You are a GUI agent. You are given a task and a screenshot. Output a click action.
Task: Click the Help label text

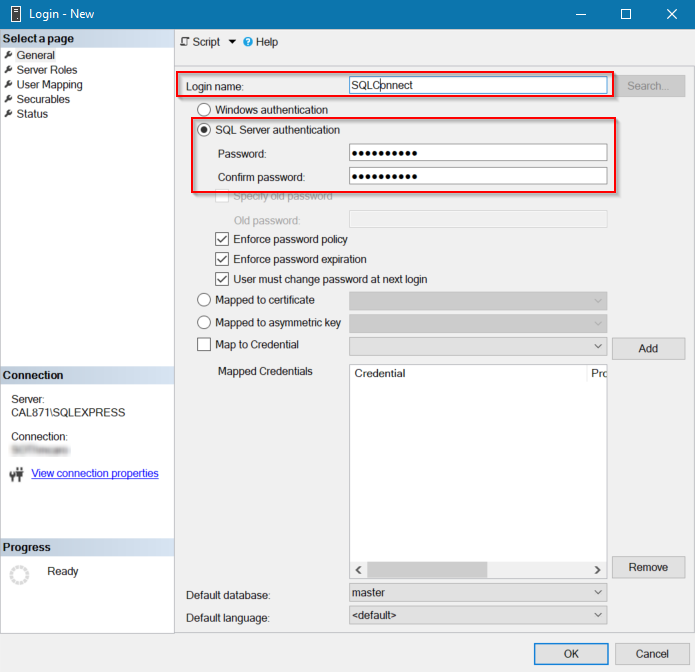coord(267,42)
